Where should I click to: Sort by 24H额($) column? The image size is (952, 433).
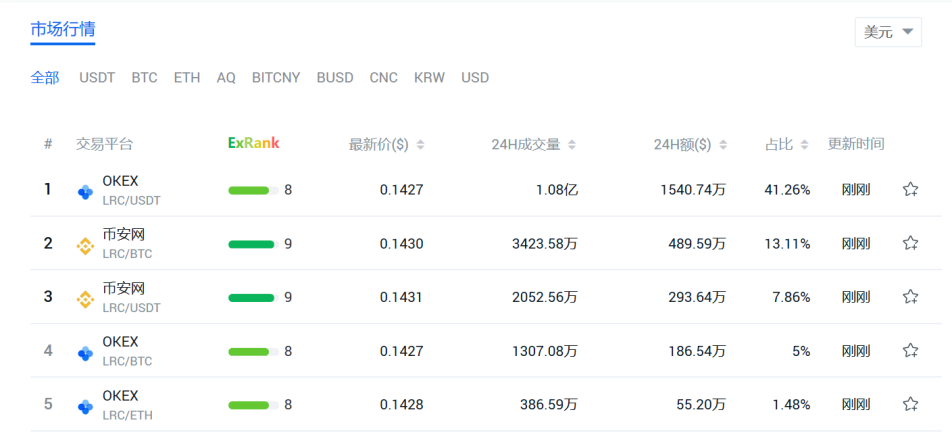coord(722,145)
